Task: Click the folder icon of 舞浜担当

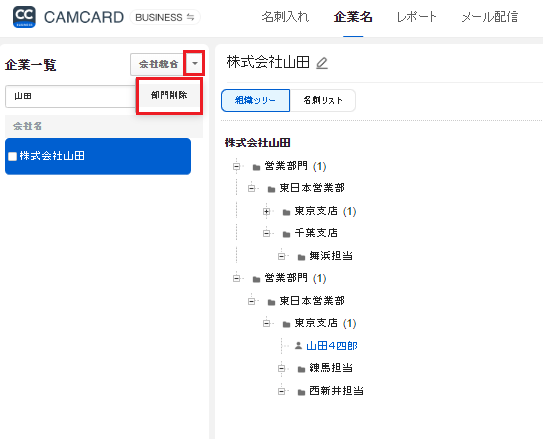Action: [x=301, y=257]
